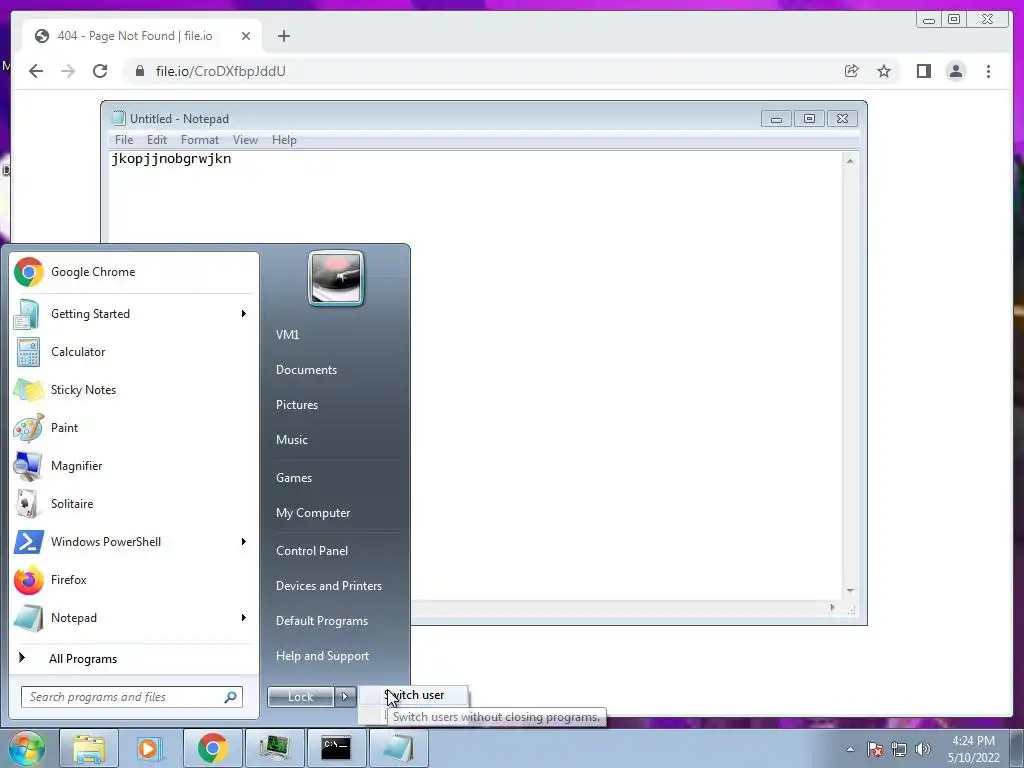This screenshot has width=1024, height=768.
Task: Open Music library link
Action: (x=292, y=440)
